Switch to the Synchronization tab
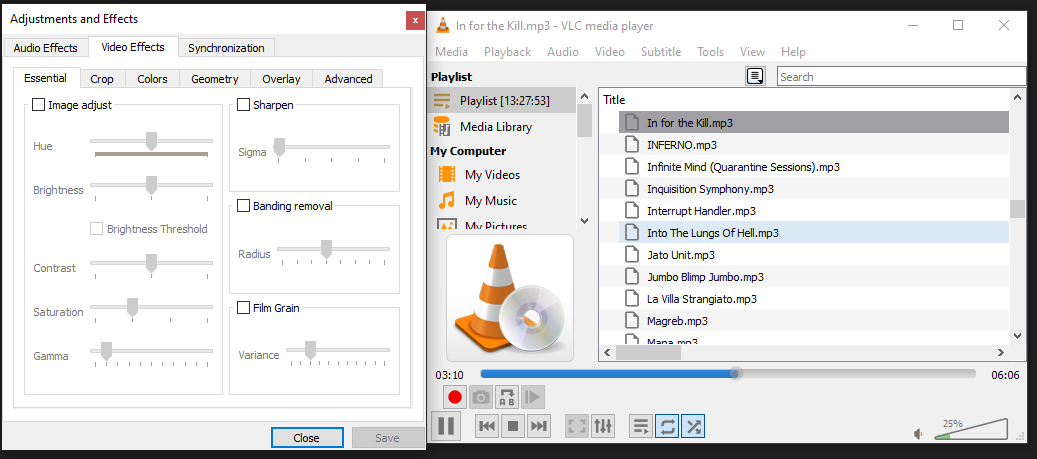The image size is (1037, 459). pyautogui.click(x=226, y=48)
